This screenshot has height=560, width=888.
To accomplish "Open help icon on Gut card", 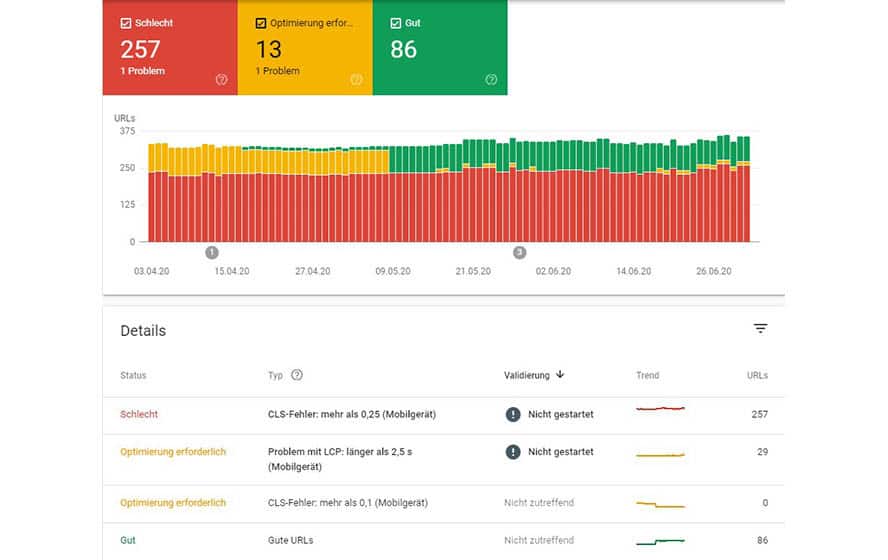I will coord(491,80).
